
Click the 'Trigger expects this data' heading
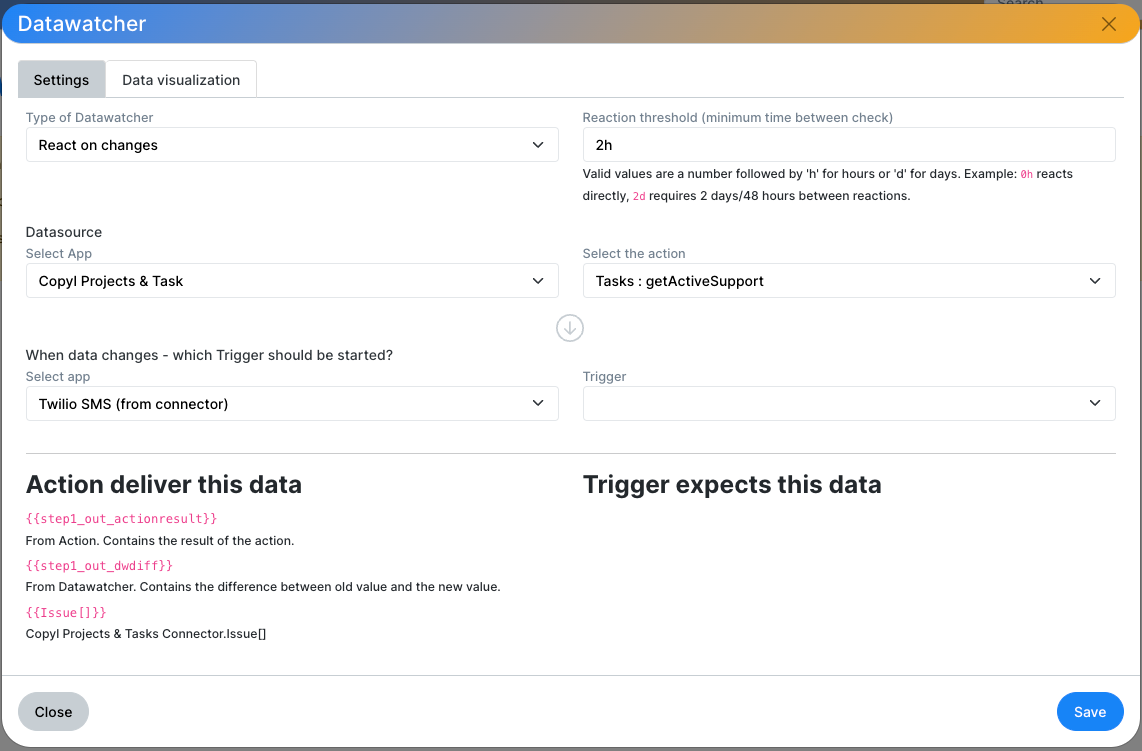[732, 484]
